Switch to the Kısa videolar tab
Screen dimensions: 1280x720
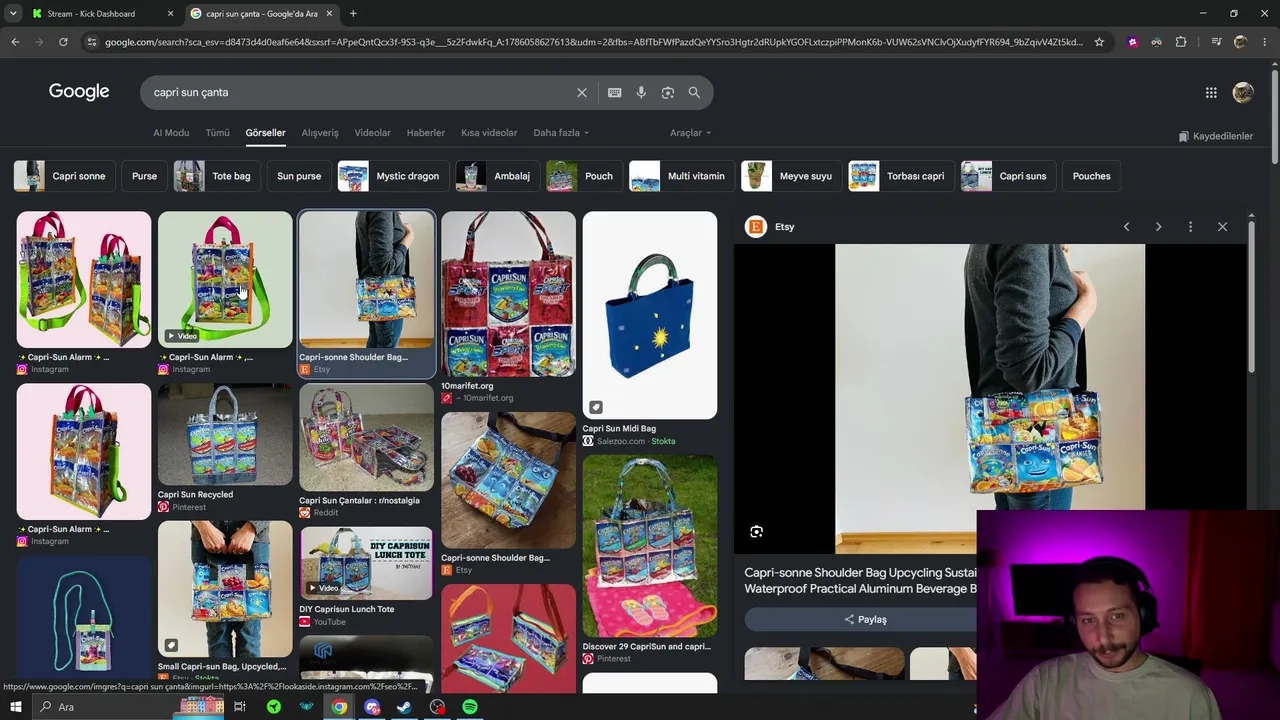click(x=489, y=133)
